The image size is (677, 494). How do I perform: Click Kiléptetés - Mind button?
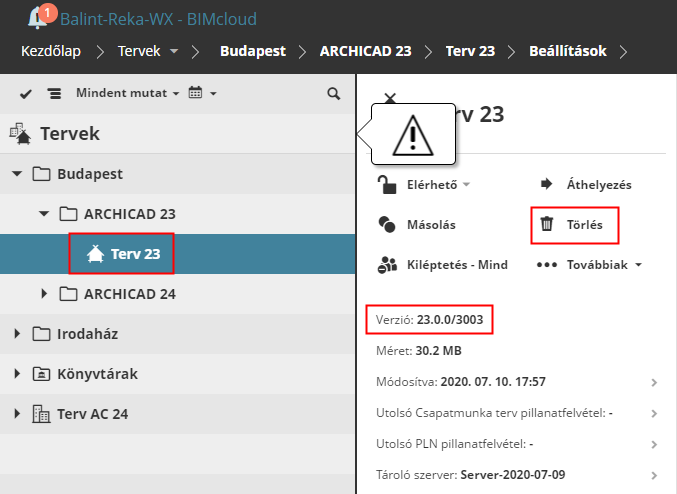click(457, 265)
